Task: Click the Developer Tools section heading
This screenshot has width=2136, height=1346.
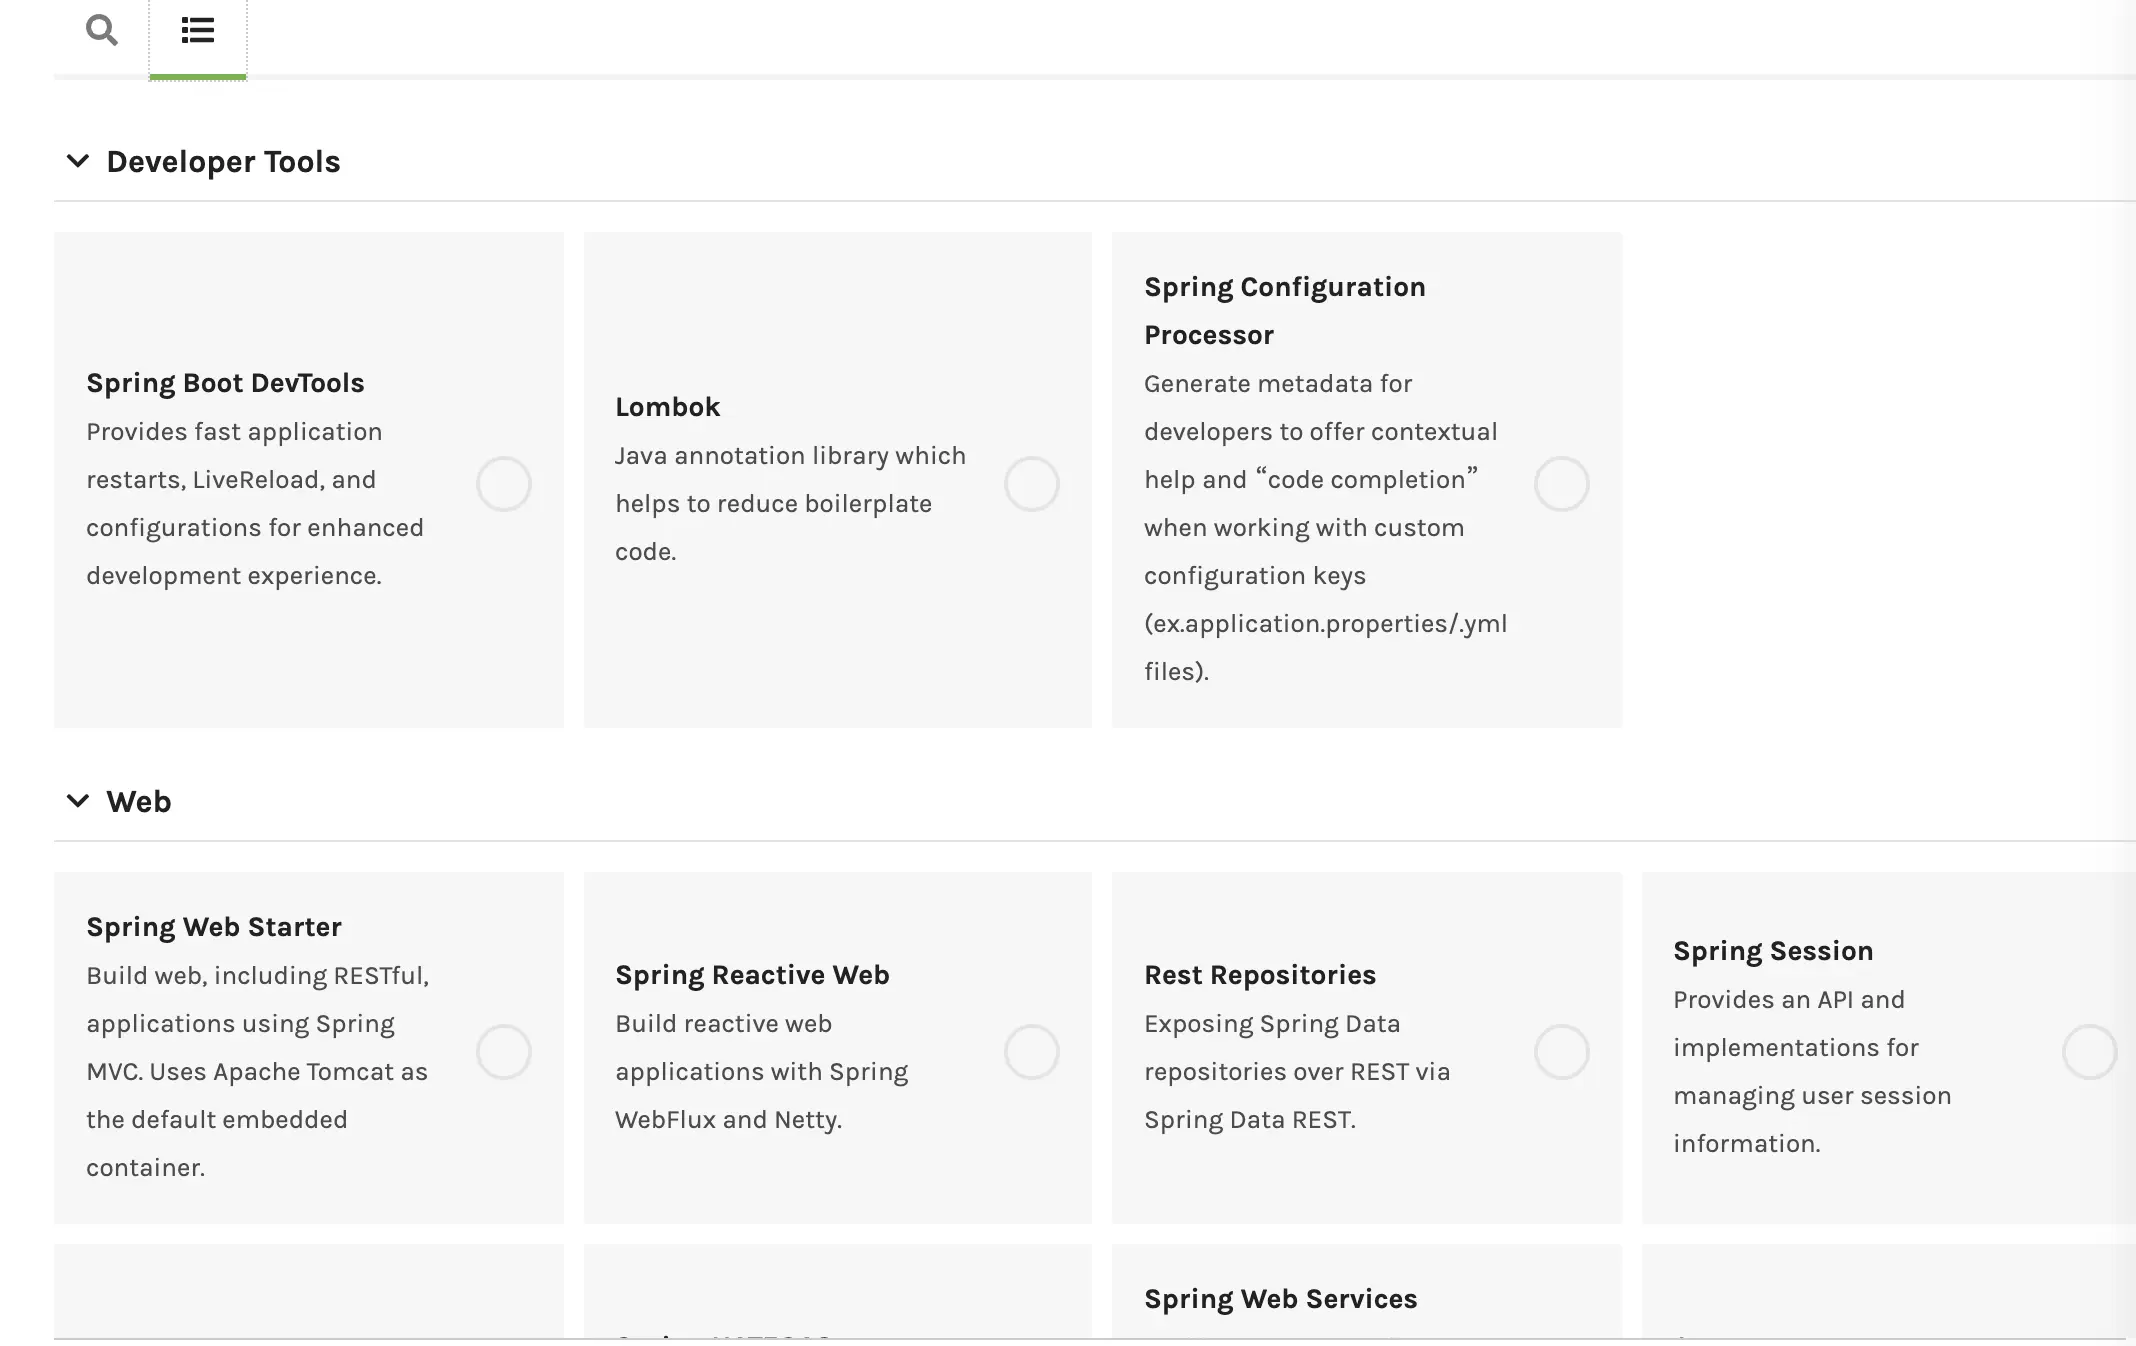Action: [x=223, y=162]
